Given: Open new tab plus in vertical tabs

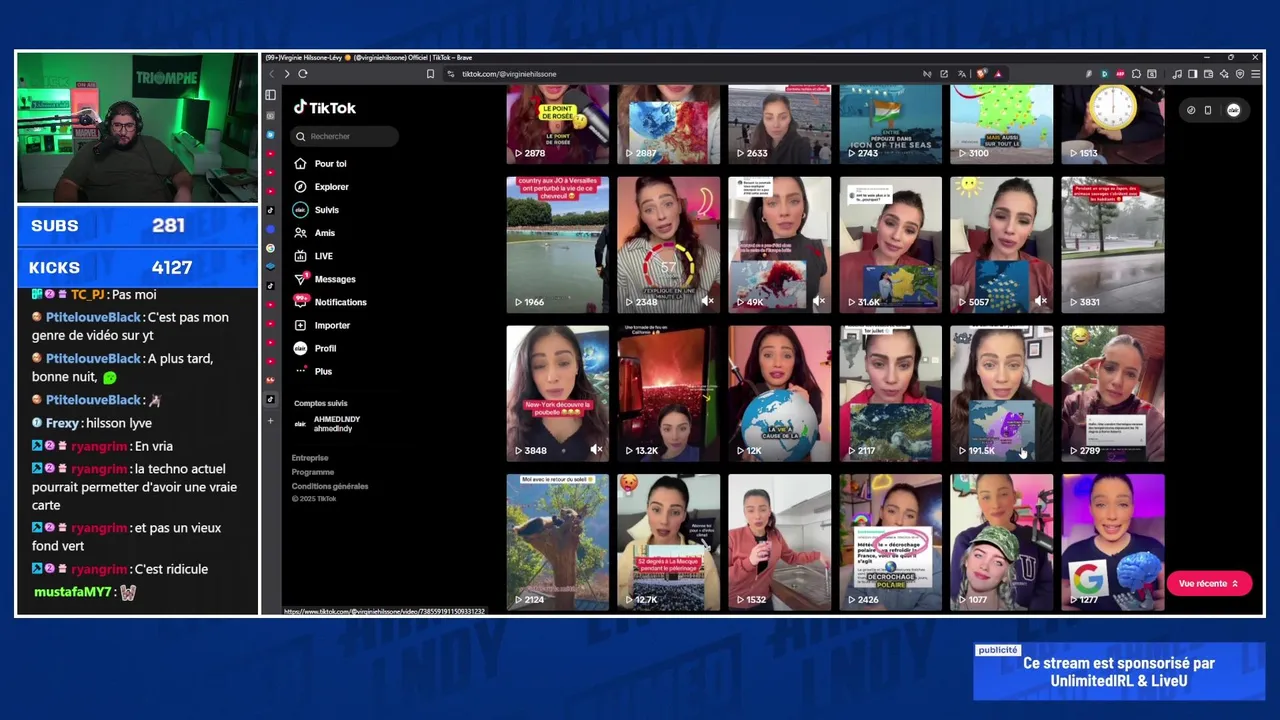Looking at the screenshot, I should point(270,421).
